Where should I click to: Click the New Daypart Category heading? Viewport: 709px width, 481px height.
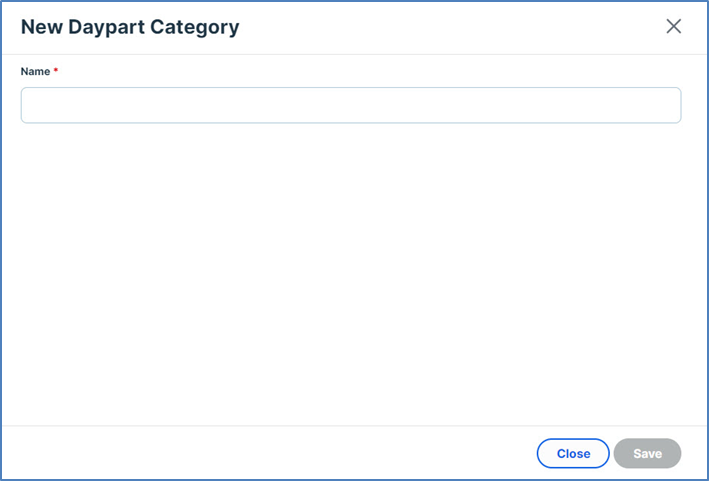tap(130, 27)
